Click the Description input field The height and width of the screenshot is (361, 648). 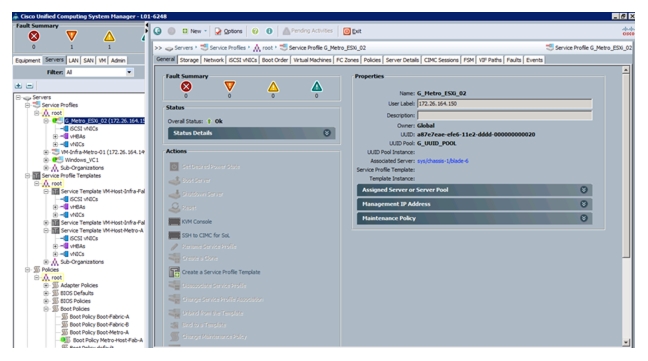click(505, 115)
